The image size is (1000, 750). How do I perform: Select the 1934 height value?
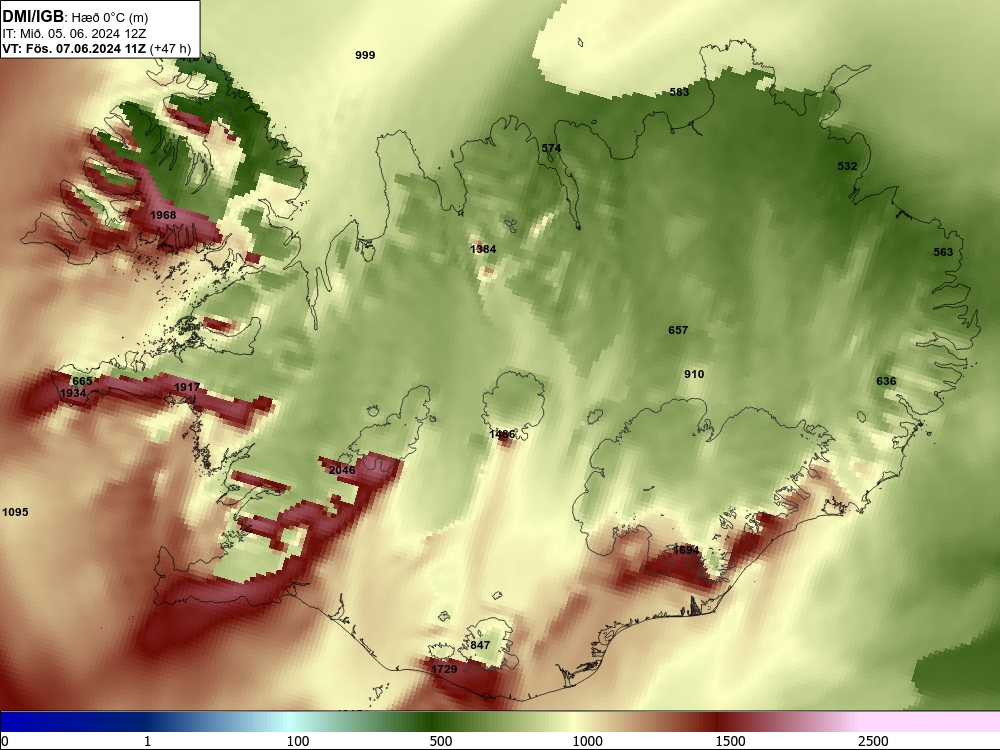click(x=73, y=393)
